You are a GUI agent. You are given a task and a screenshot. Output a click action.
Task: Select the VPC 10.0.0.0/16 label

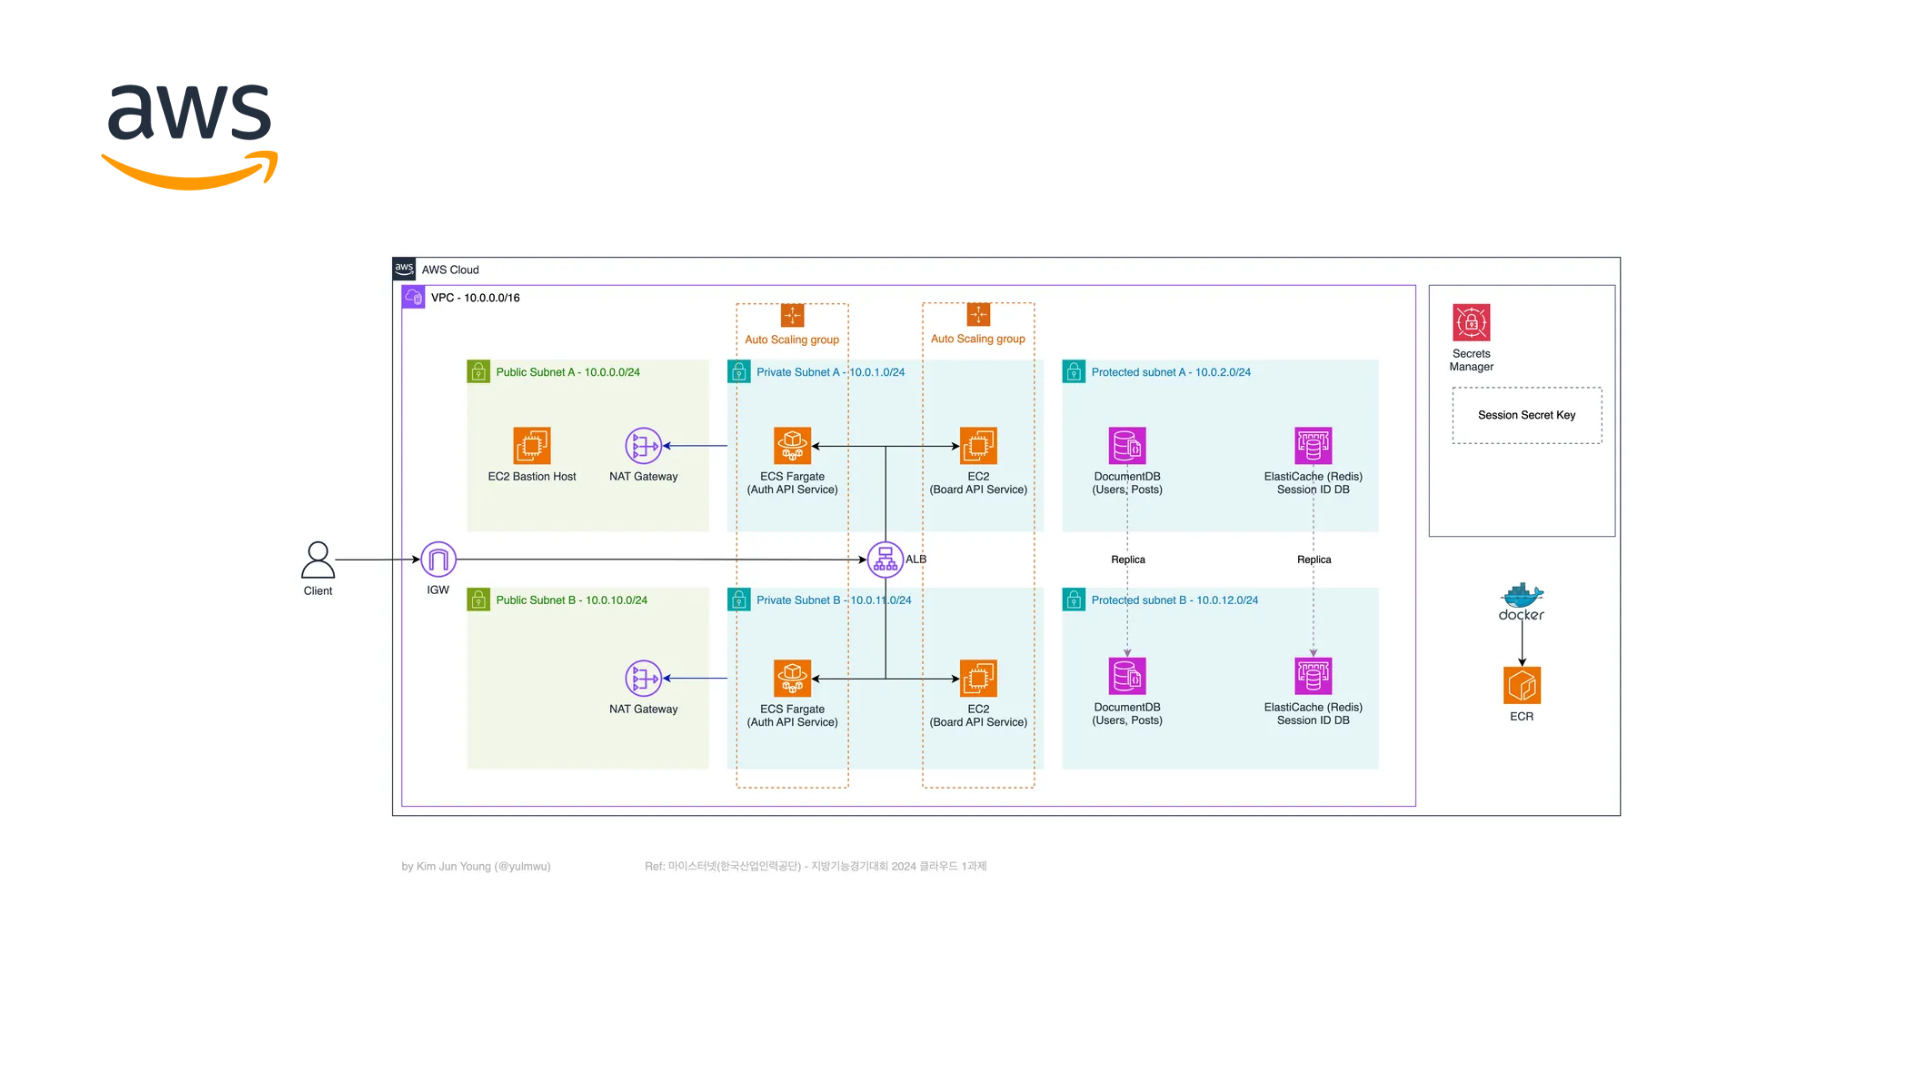pyautogui.click(x=475, y=298)
